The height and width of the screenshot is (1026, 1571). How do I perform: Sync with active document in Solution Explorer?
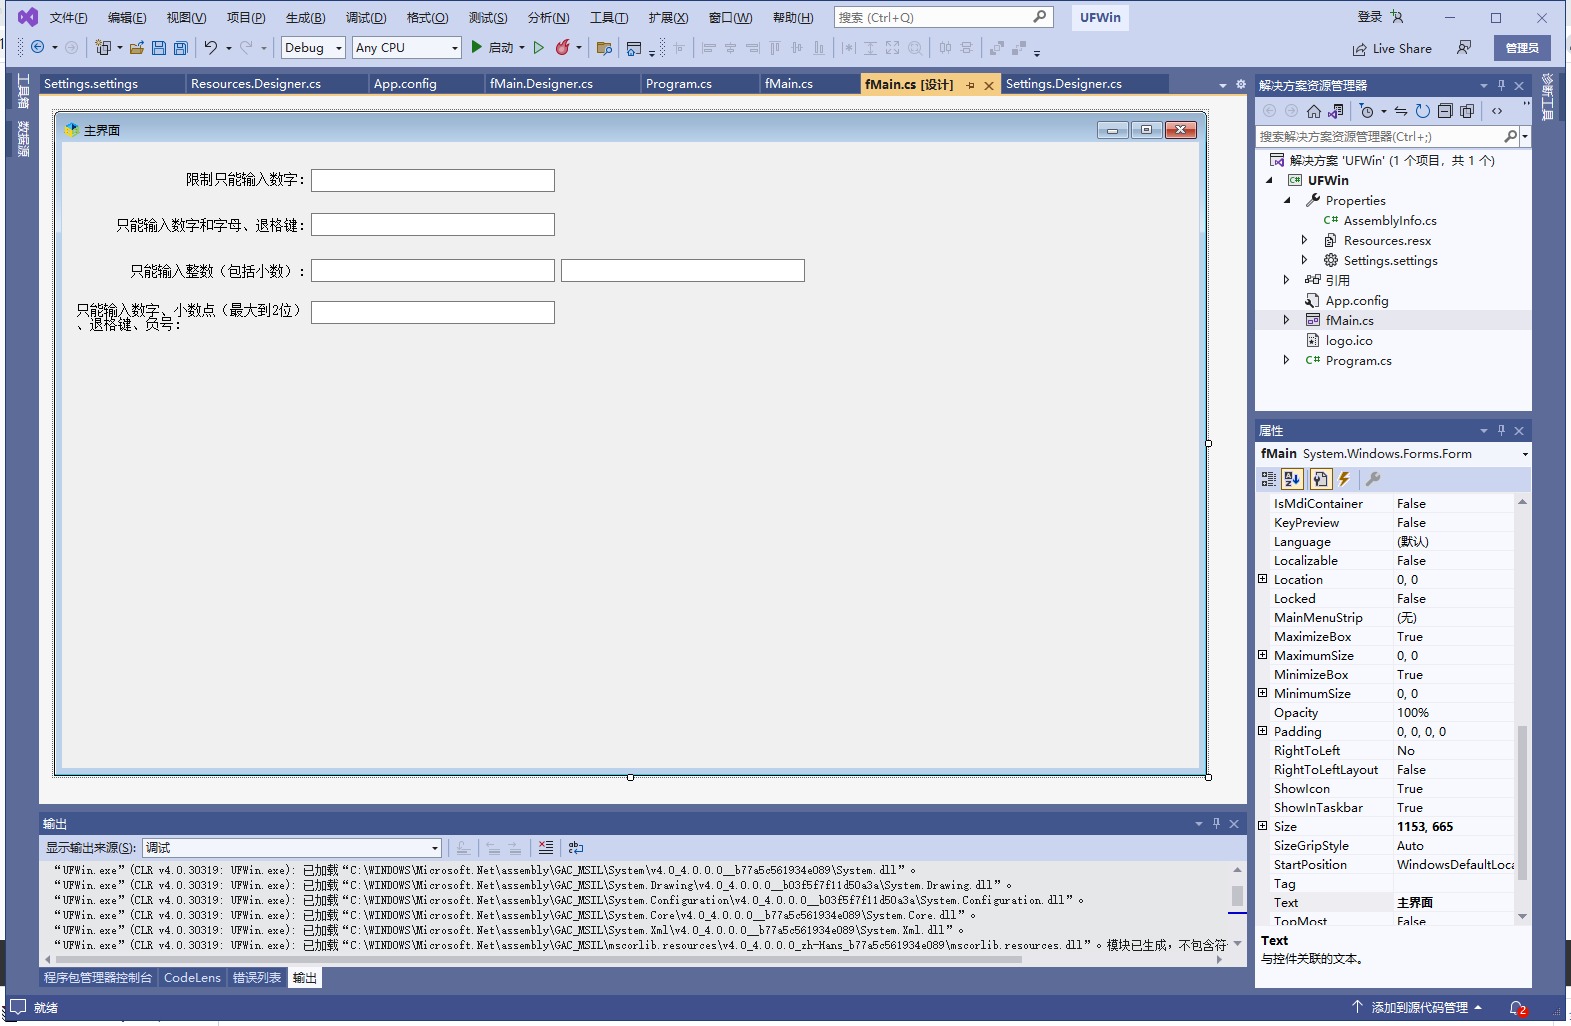[1401, 111]
